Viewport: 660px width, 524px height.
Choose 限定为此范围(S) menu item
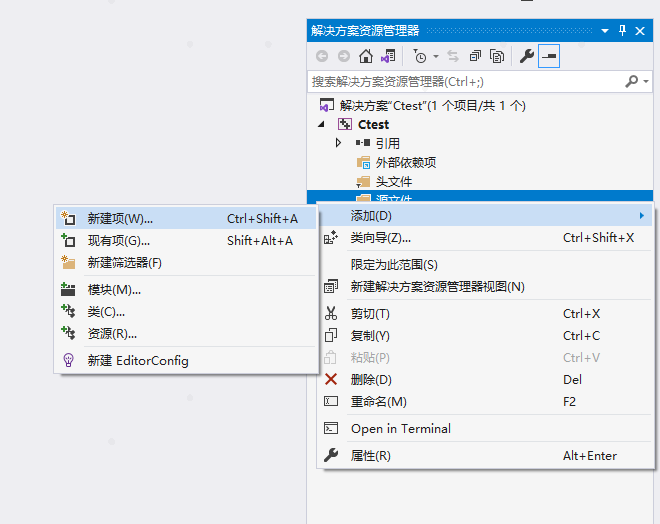(485, 265)
